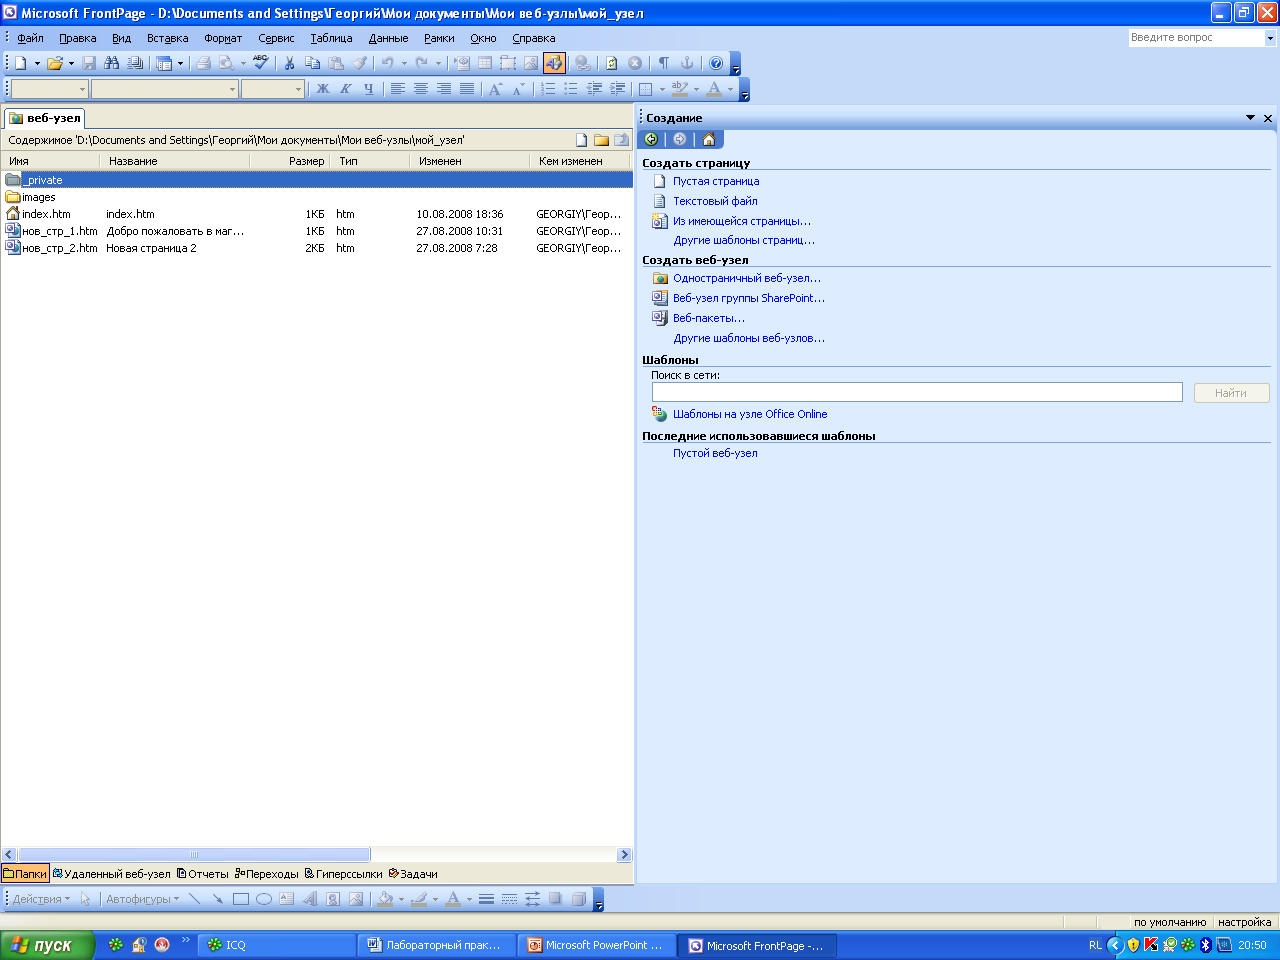
Task: Toggle align left
Action: coord(397,89)
